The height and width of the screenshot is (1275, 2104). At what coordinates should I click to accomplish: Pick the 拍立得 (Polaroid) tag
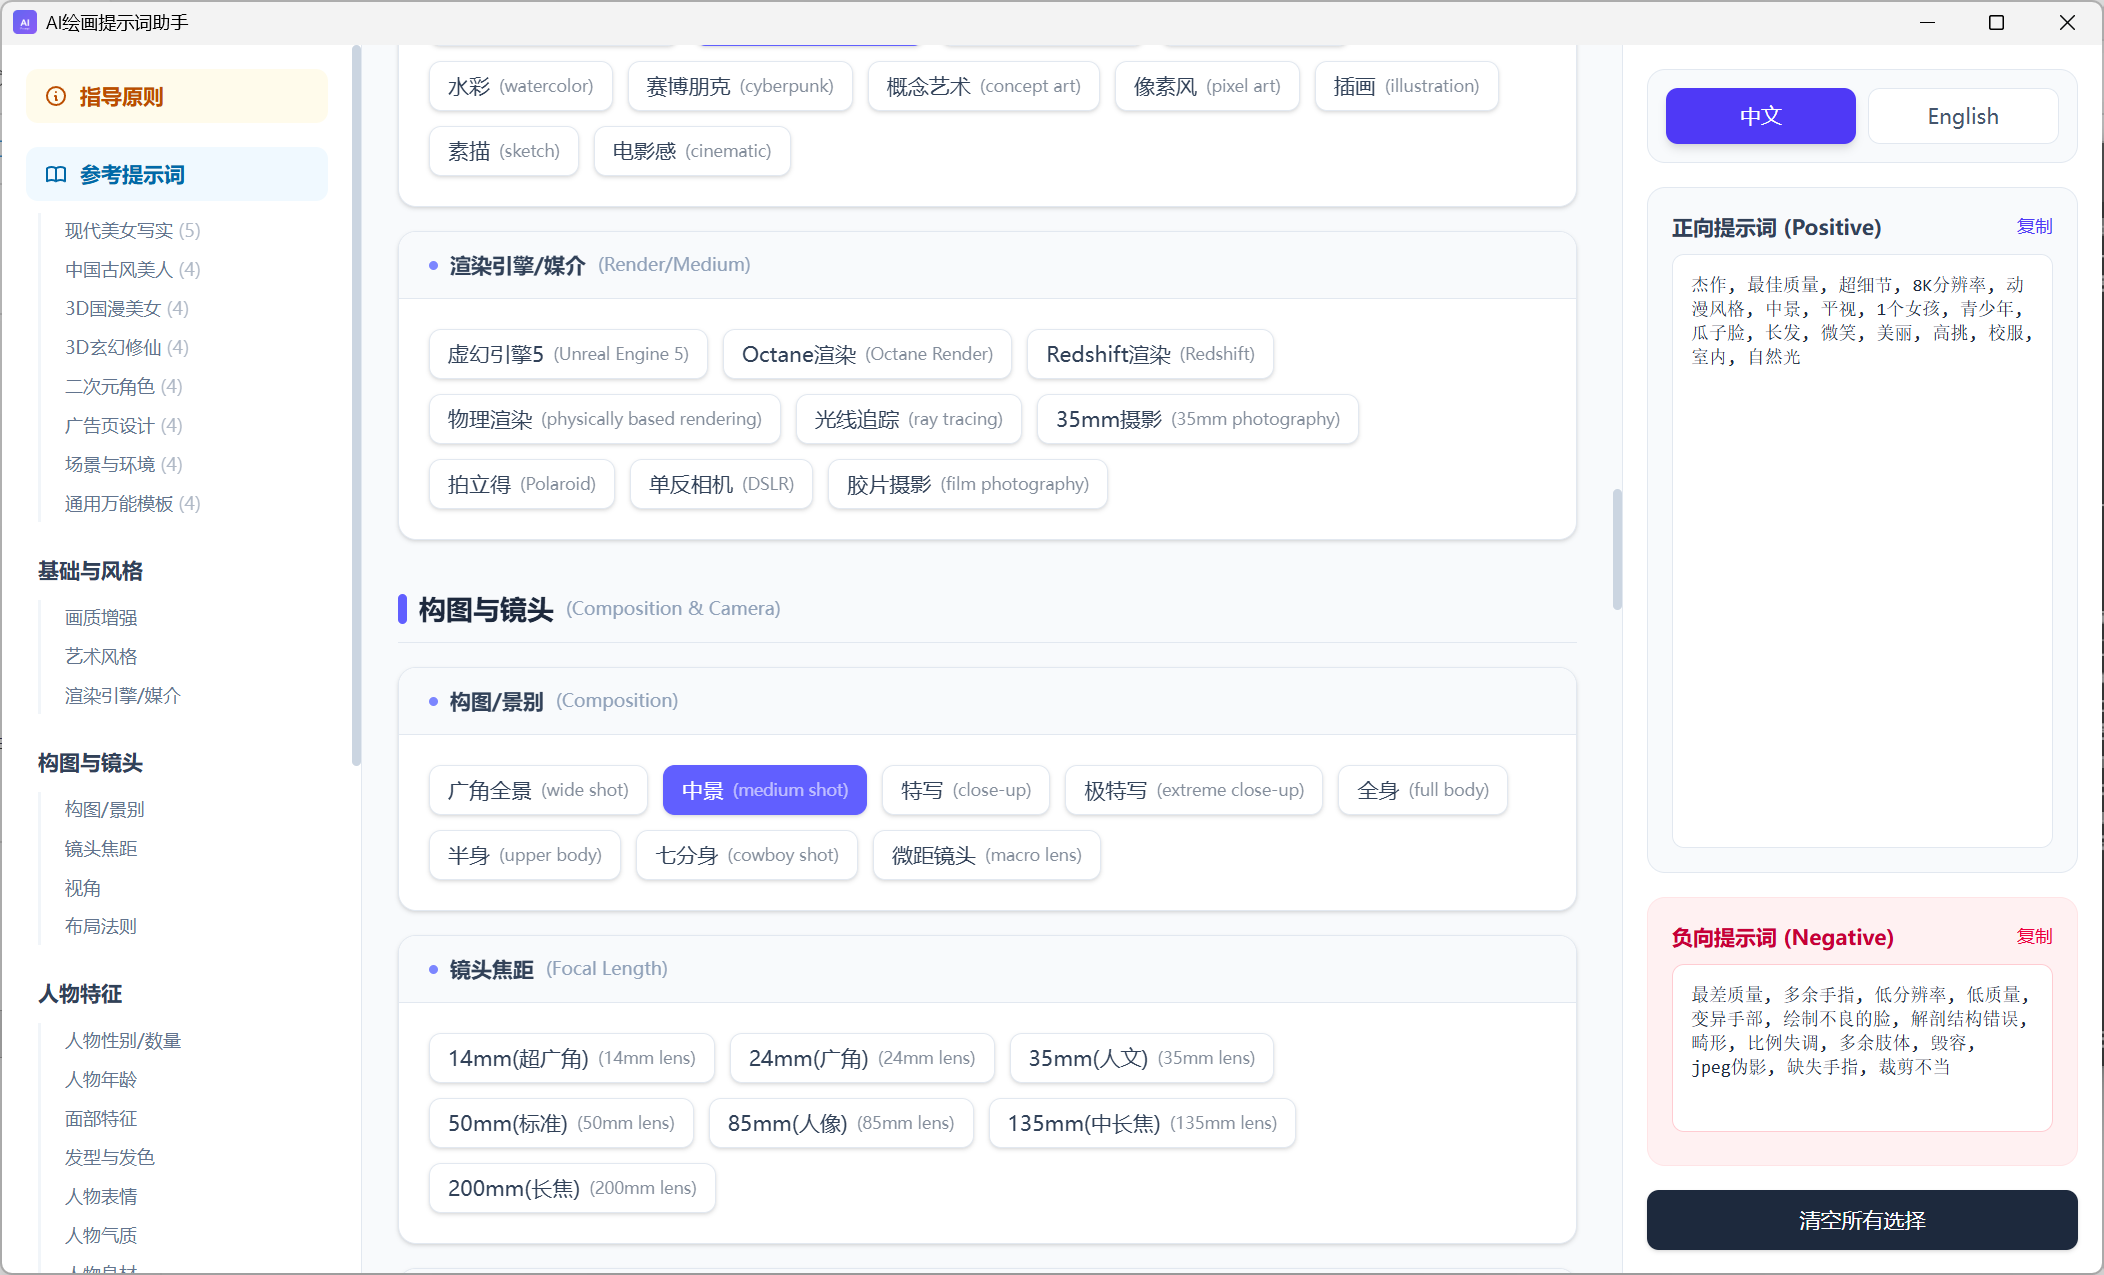521,484
